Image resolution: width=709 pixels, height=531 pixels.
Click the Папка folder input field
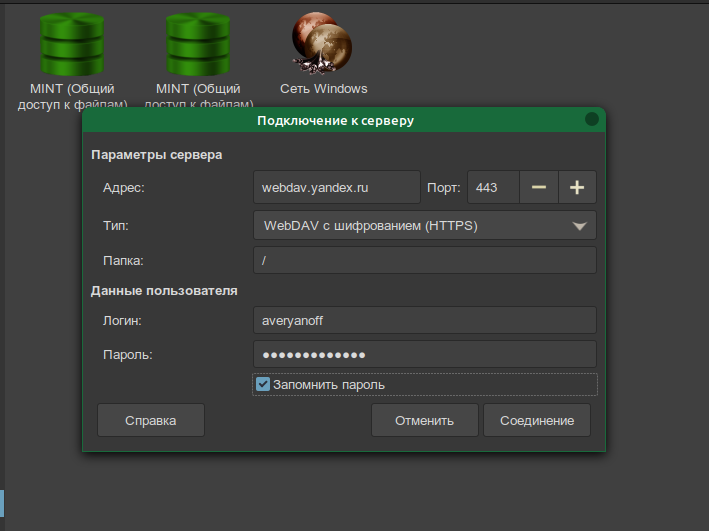click(x=425, y=261)
